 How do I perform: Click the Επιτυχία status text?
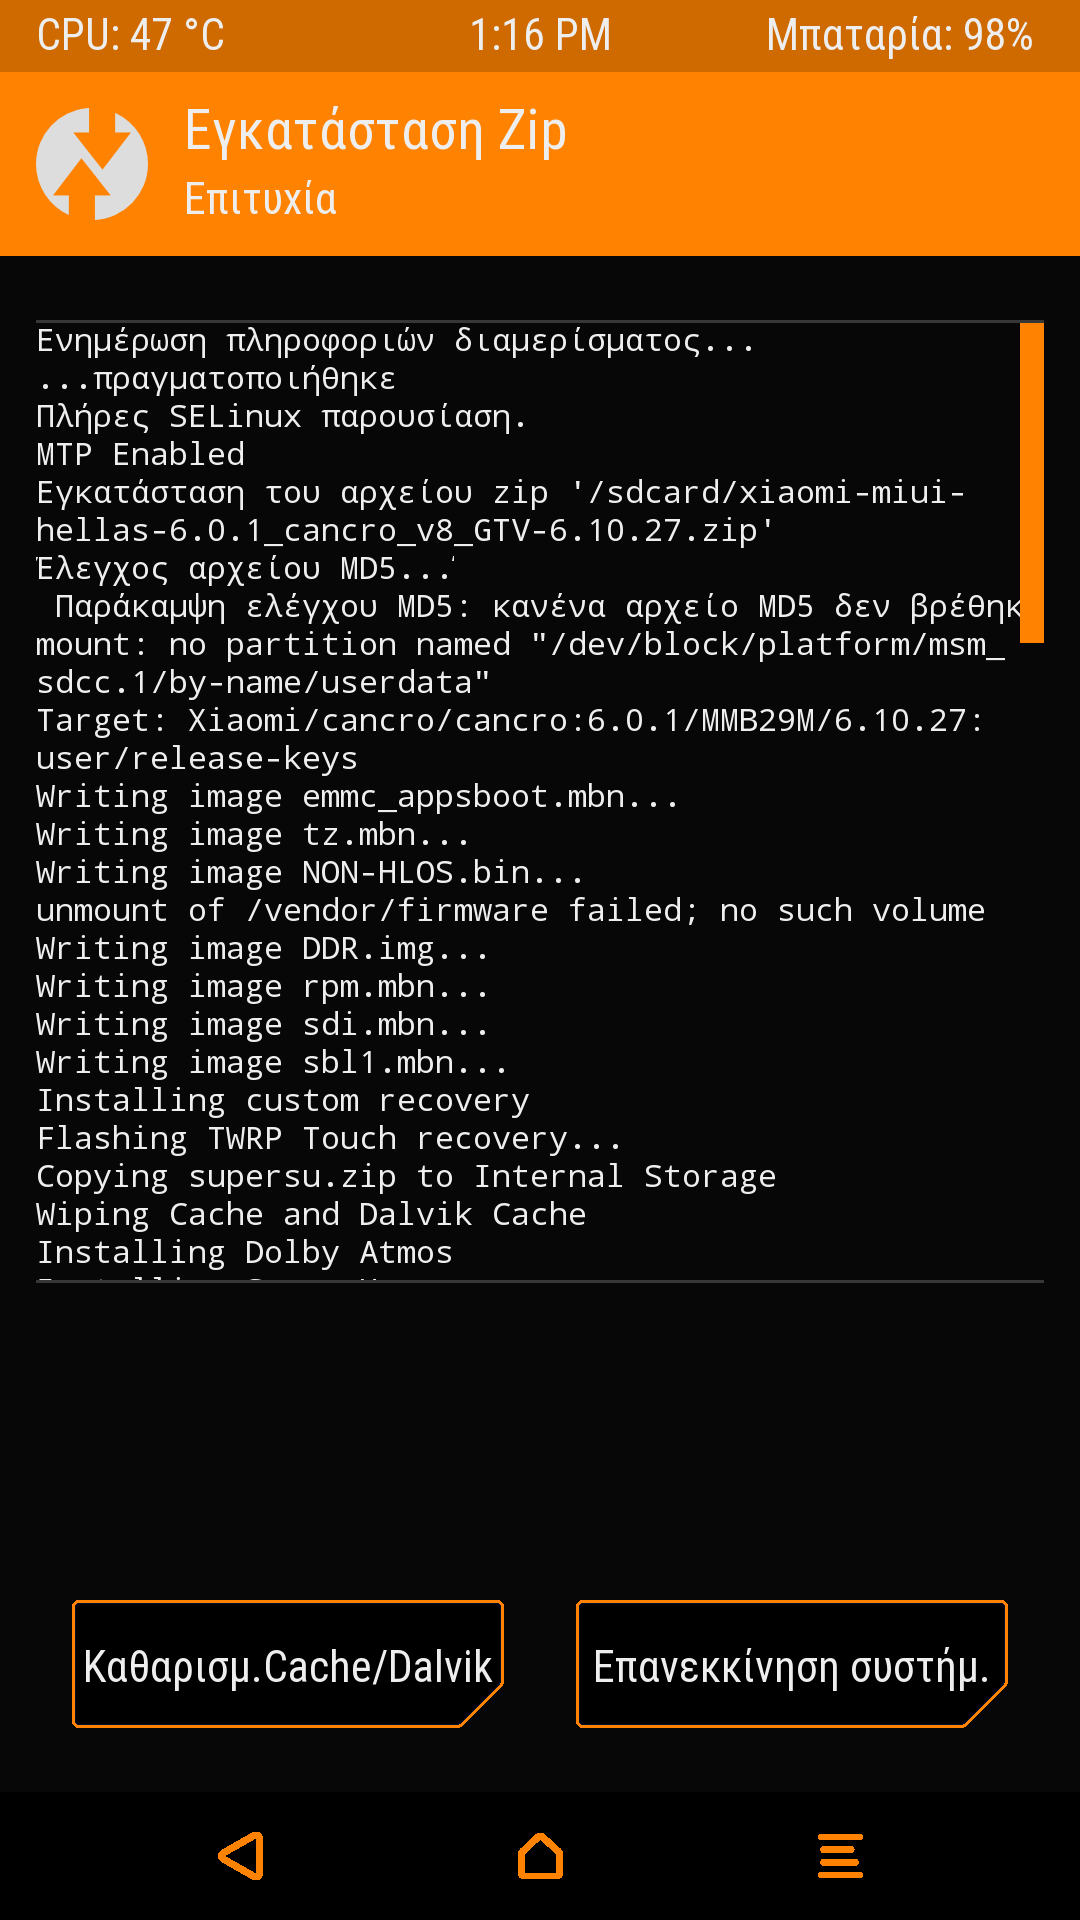click(261, 199)
